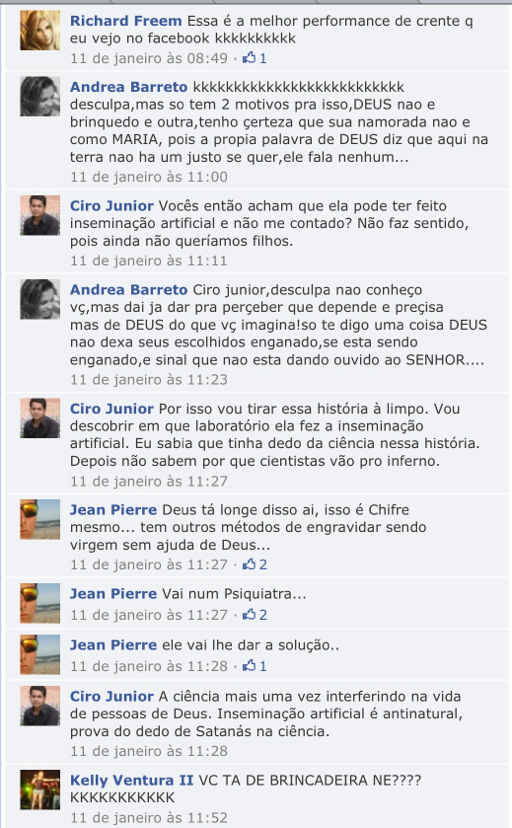Open Richard Freem's profile name link
Viewport: 512px width, 828px height.
click(126, 21)
